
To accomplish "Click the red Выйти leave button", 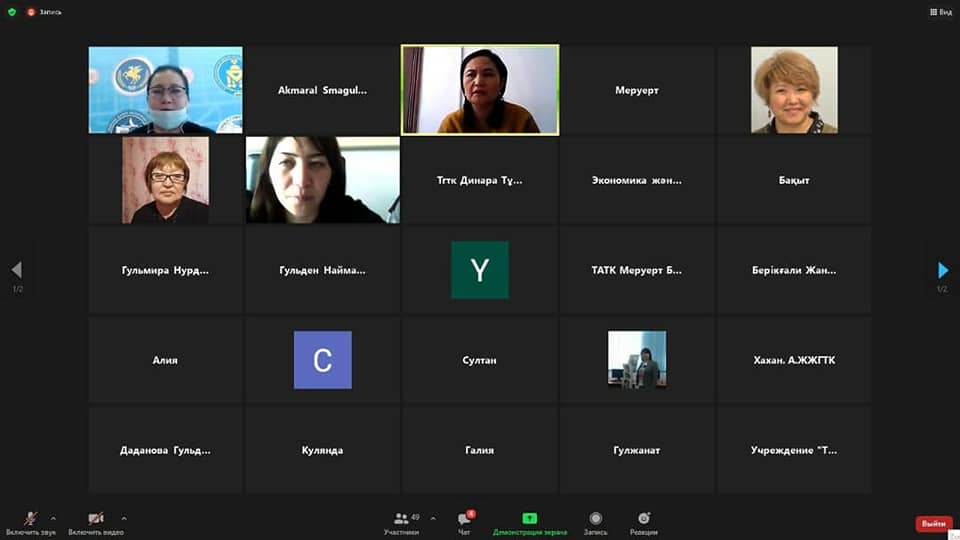I will point(933,524).
